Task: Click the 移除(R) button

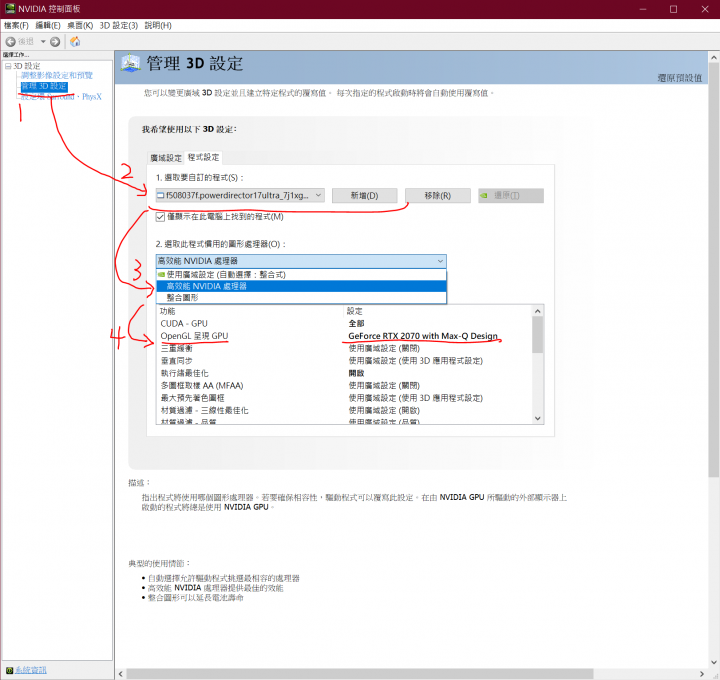Action: [x=438, y=196]
